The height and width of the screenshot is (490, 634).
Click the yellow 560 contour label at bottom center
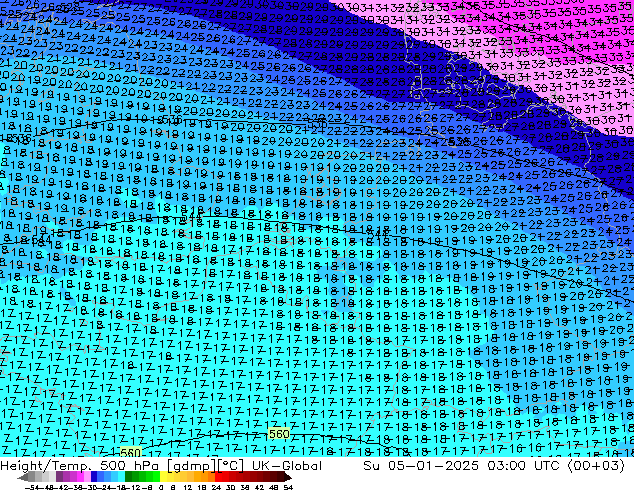click(x=279, y=434)
